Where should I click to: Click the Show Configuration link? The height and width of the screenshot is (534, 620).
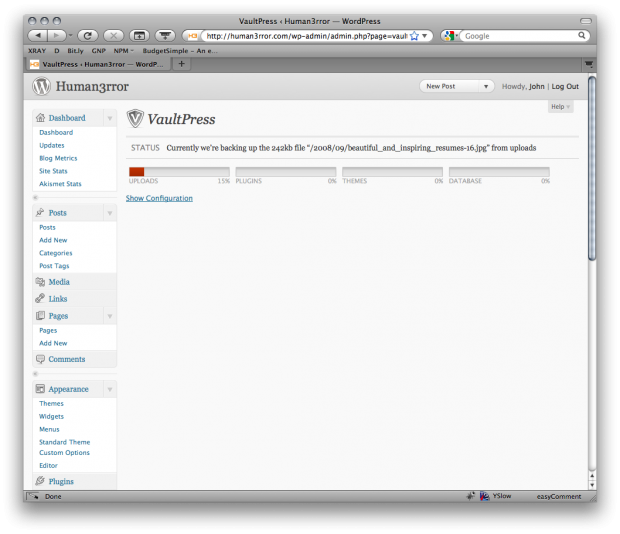coord(159,198)
